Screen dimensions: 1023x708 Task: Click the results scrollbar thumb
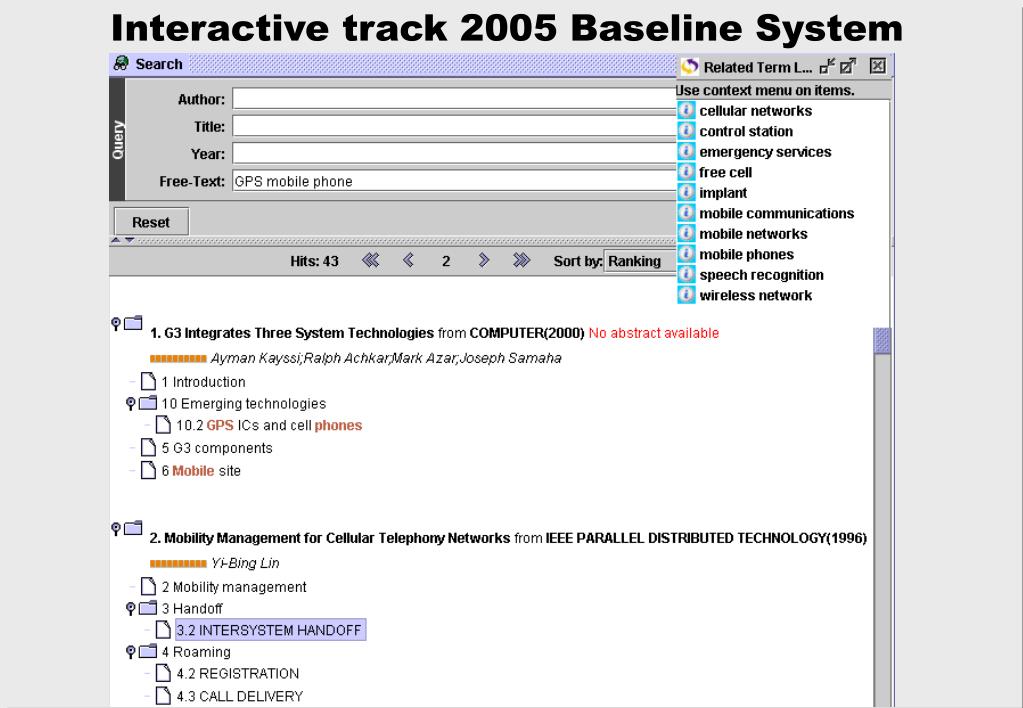click(x=882, y=341)
